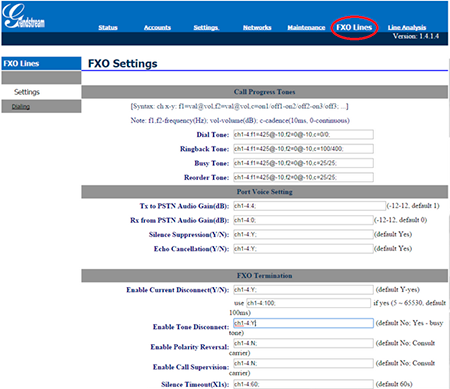Click the Busy Tone label

pos(212,163)
